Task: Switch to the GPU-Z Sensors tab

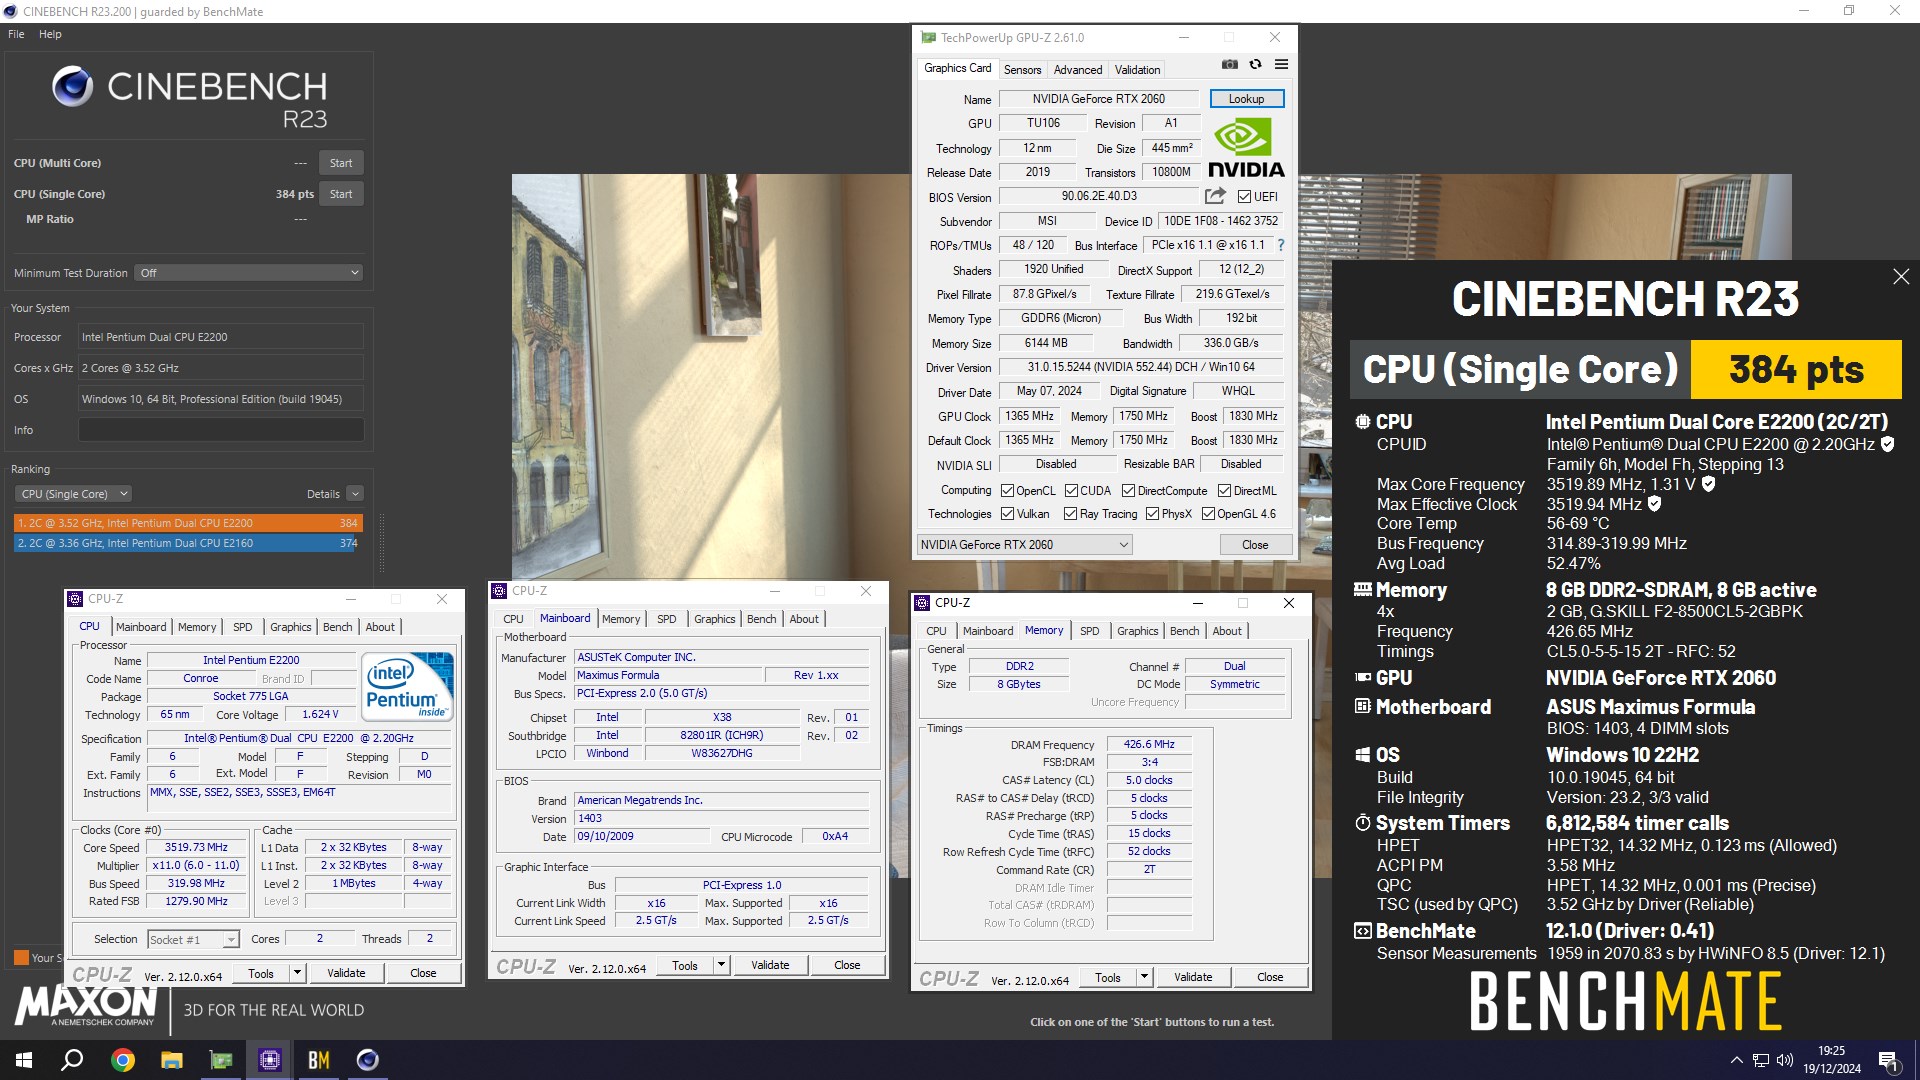Action: pos(1022,70)
